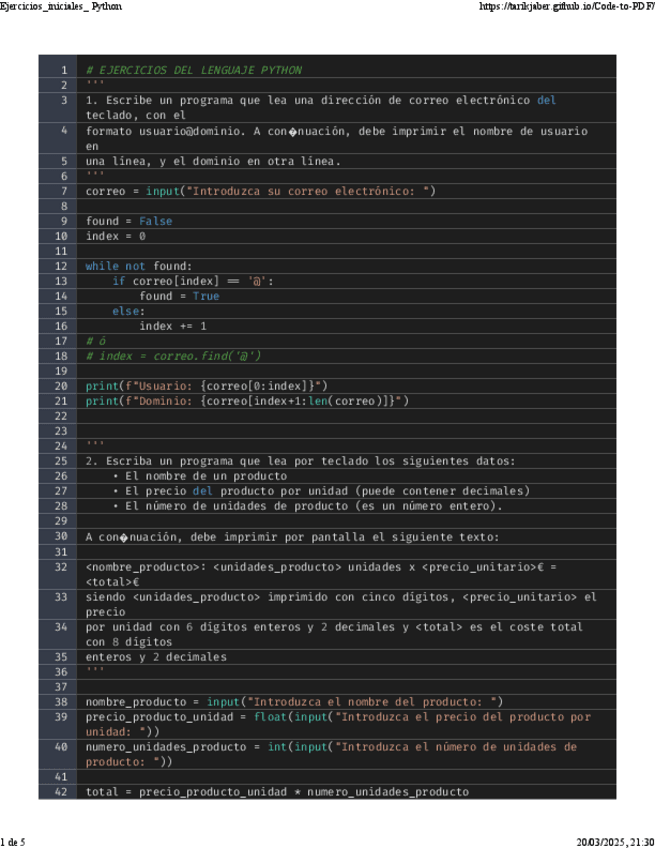The image size is (655, 848).
Task: Click the 'nombre_producto = input' code line
Action: tap(294, 702)
